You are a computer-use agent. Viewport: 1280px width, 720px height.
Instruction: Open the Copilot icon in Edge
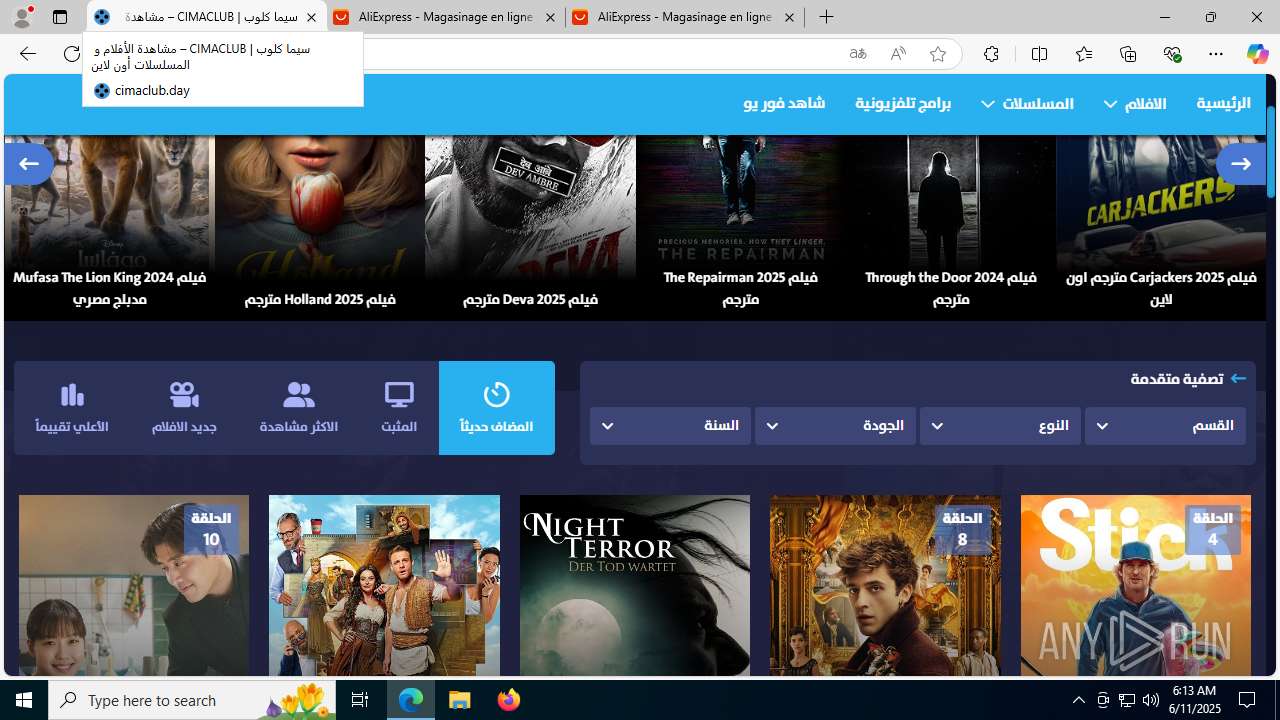1257,54
